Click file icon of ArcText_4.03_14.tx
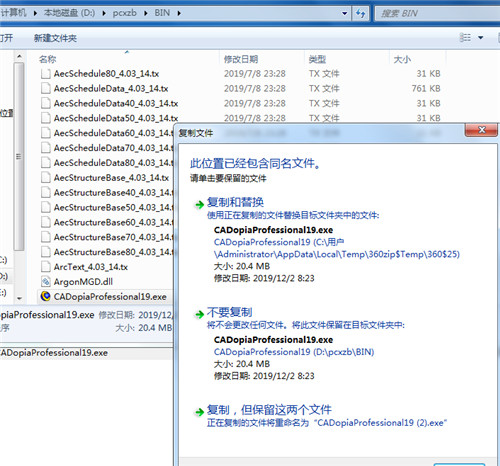The image size is (500, 466). coord(46,267)
